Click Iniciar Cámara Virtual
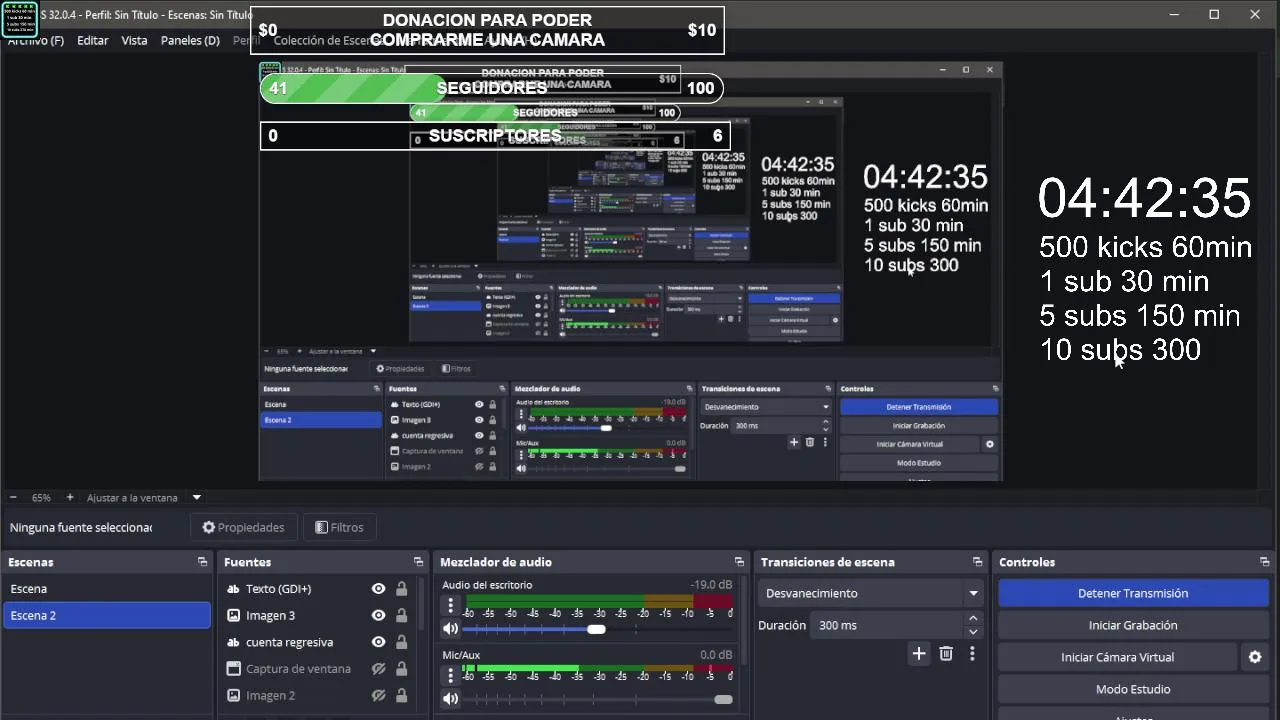The image size is (1280, 720). pos(1117,657)
